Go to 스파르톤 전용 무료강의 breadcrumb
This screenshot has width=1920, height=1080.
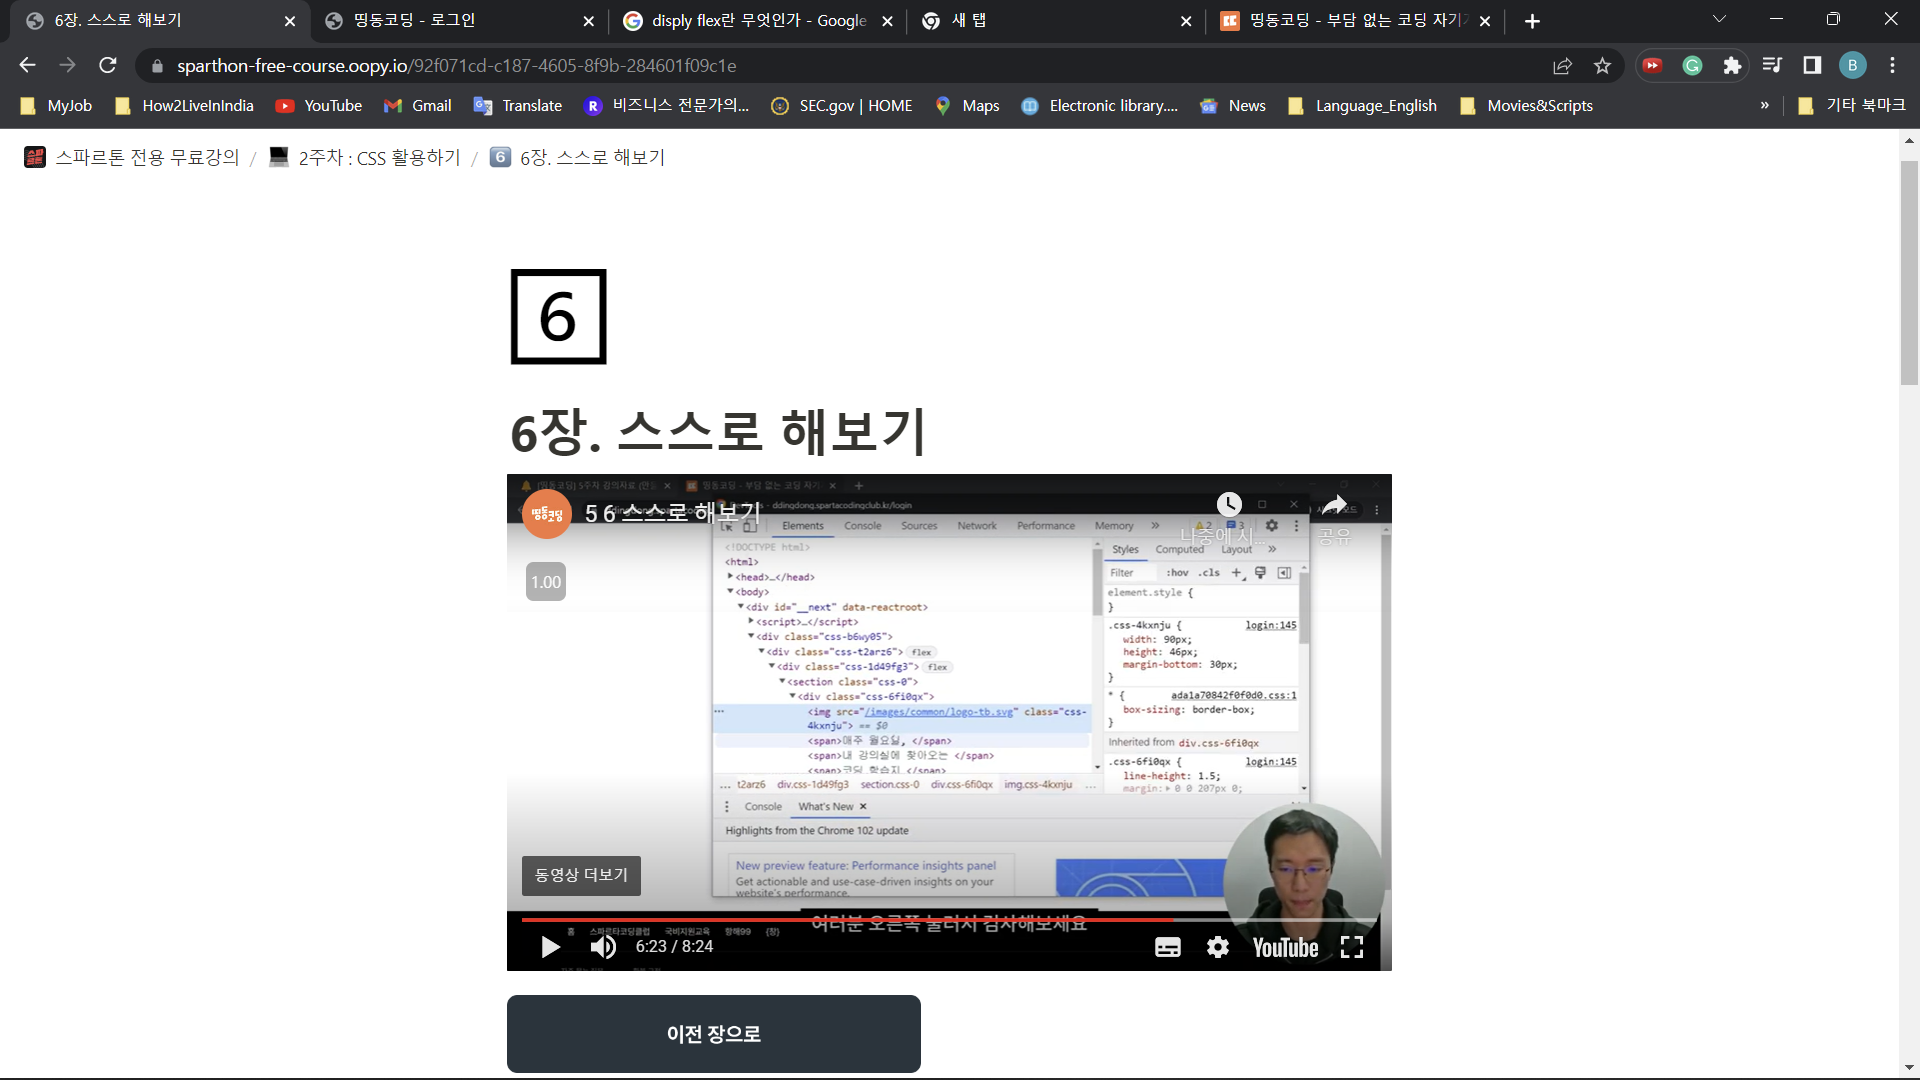pyautogui.click(x=132, y=157)
